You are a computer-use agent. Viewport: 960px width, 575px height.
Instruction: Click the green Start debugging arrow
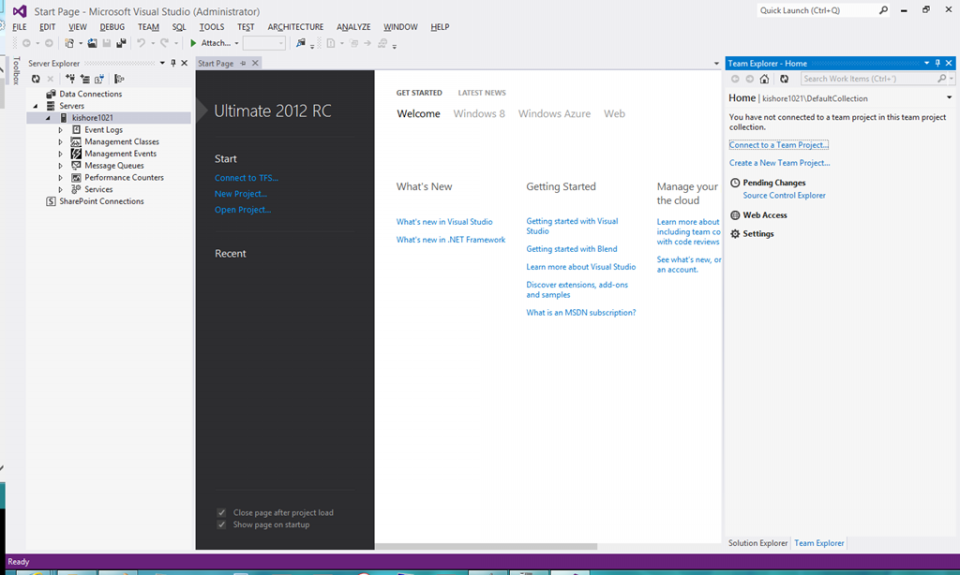(x=193, y=43)
